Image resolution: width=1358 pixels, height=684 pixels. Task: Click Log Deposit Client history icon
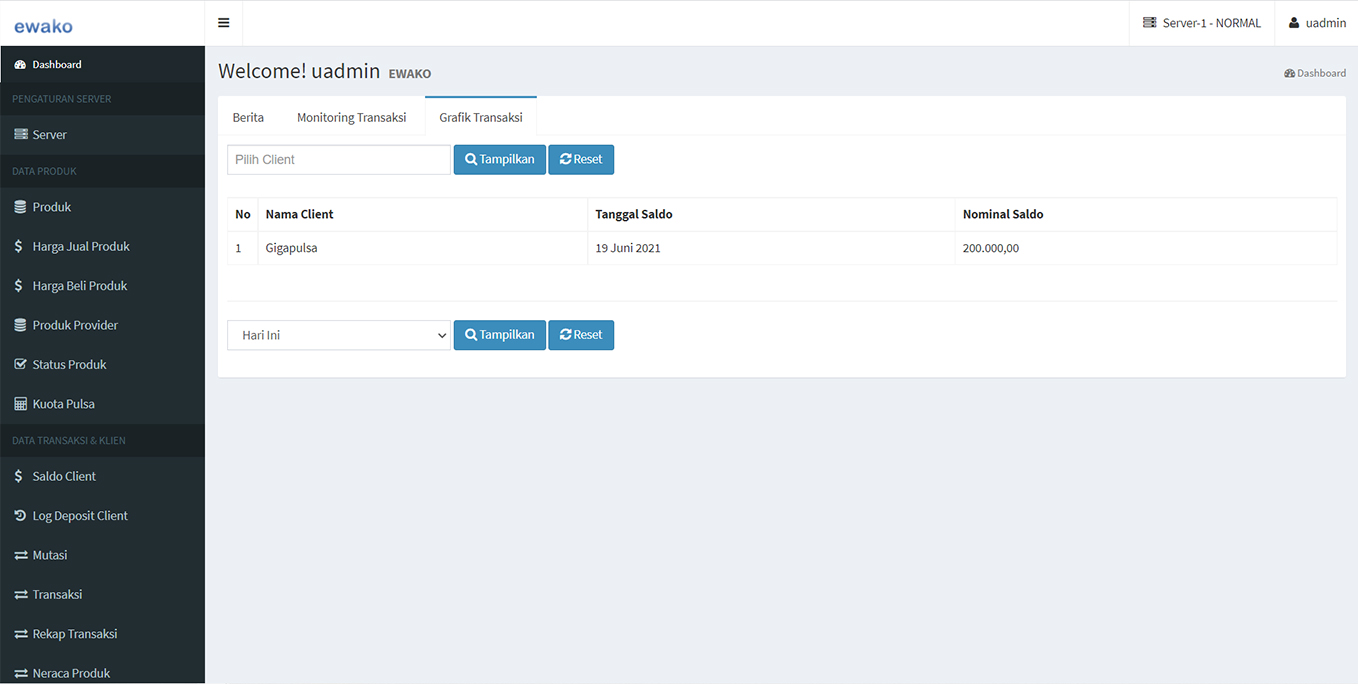tap(21, 516)
